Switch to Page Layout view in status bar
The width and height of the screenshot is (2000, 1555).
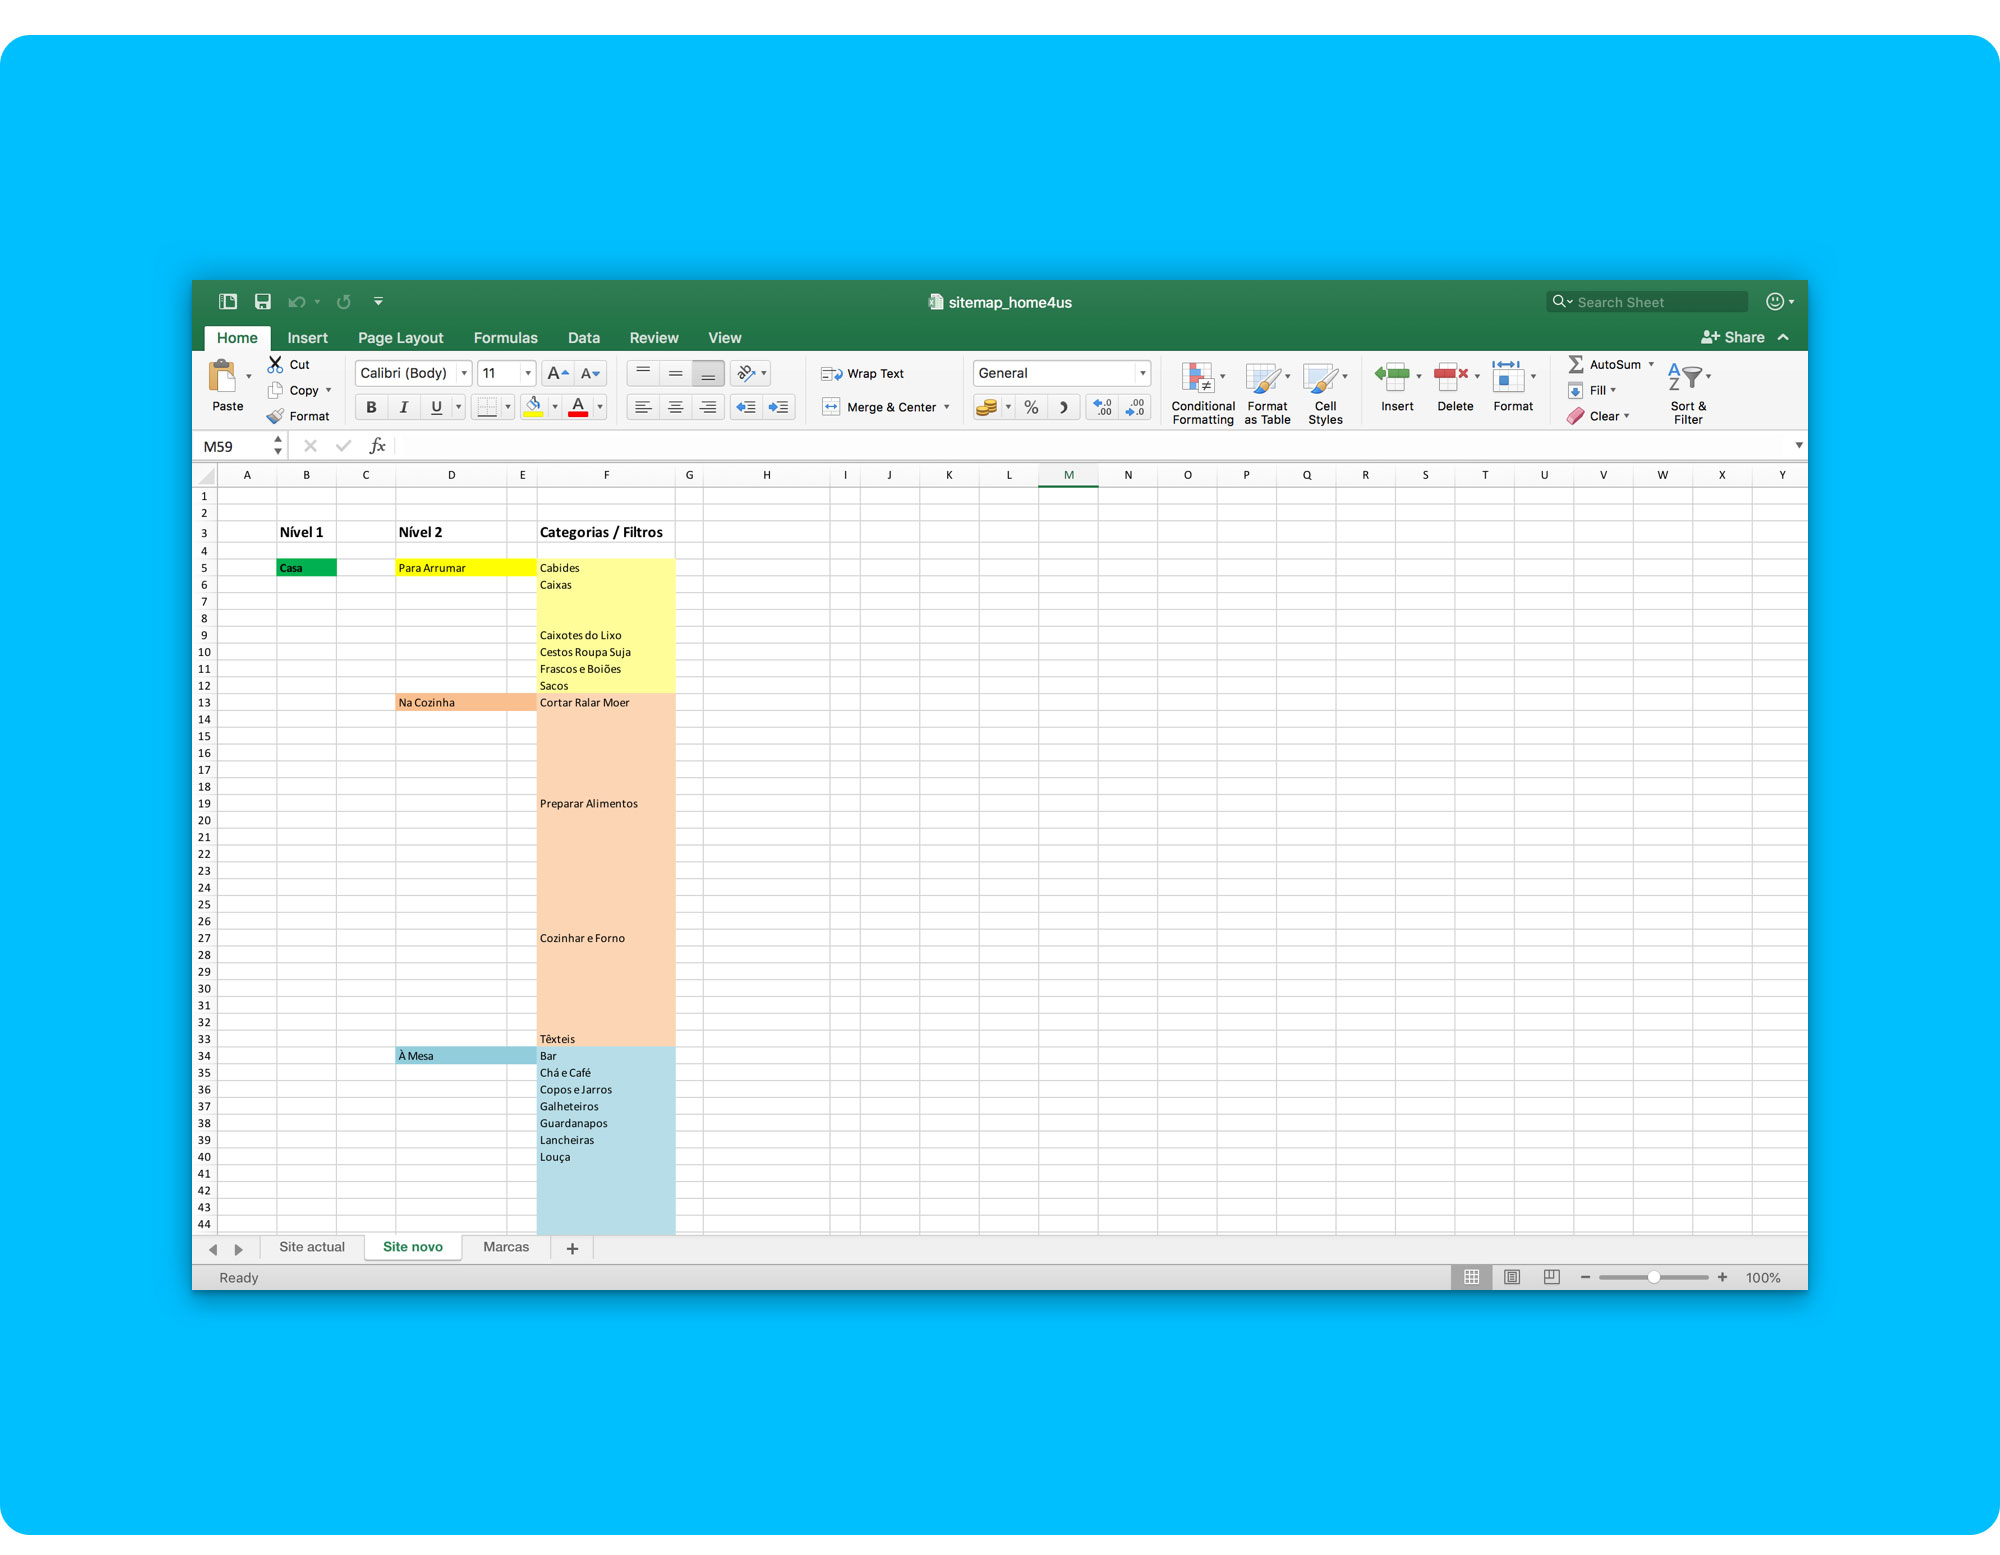point(1512,1277)
